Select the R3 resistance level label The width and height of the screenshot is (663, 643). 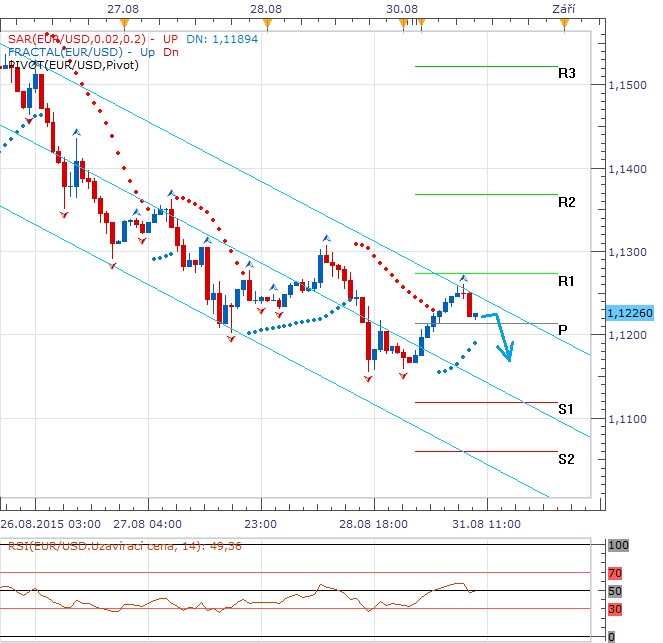(567, 73)
